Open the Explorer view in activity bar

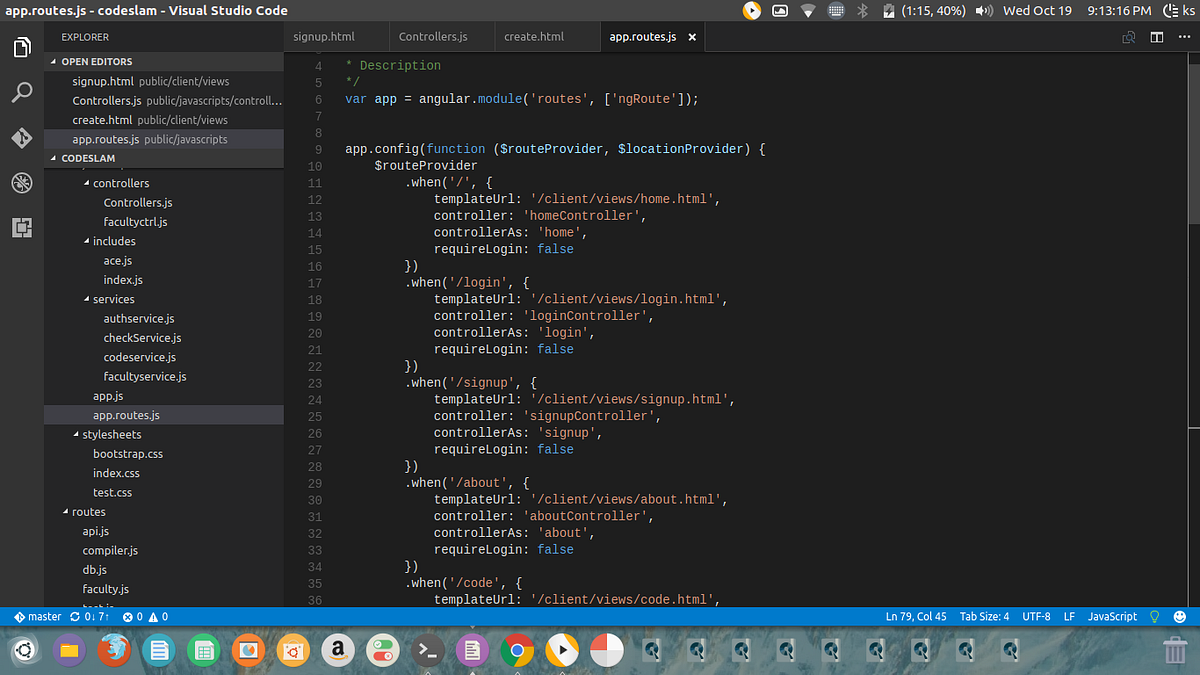22,47
